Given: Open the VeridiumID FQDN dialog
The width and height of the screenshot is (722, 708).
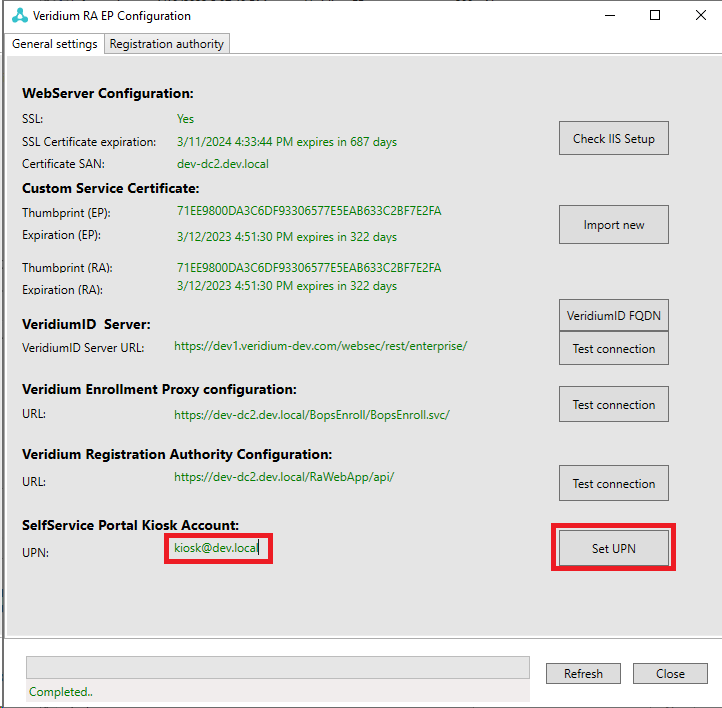Looking at the screenshot, I should 613,316.
